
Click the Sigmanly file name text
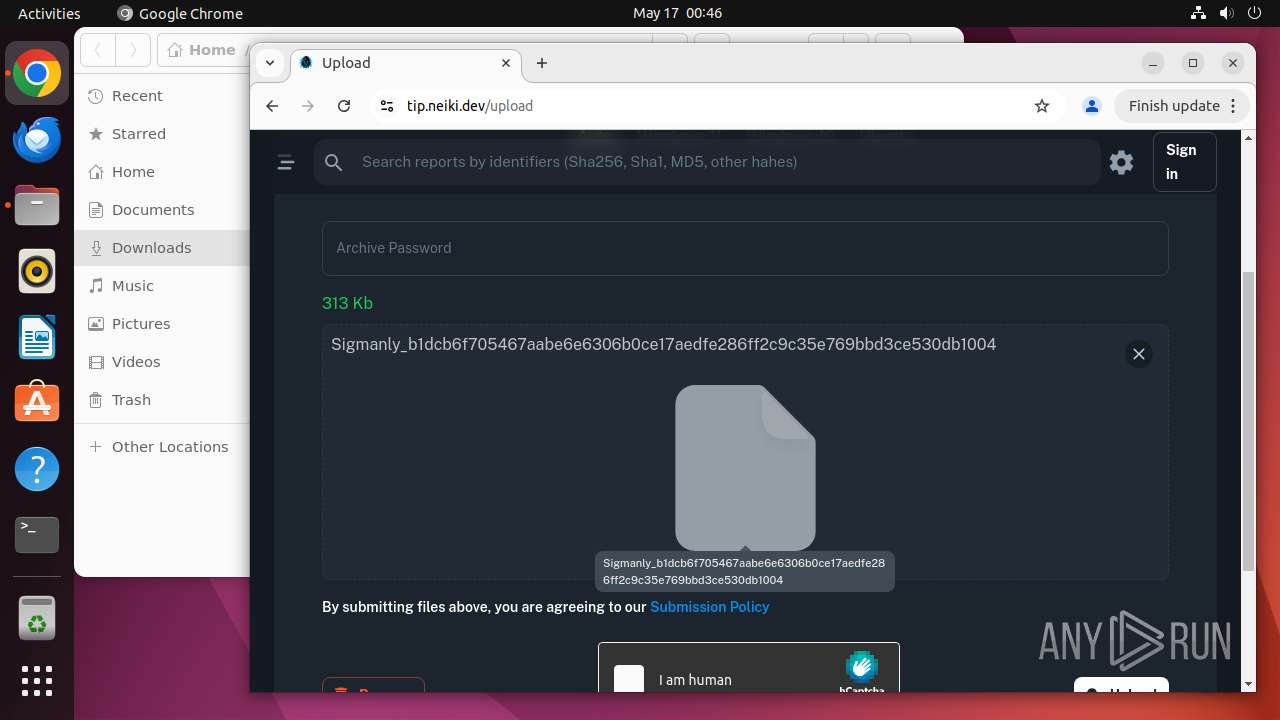tap(663, 344)
